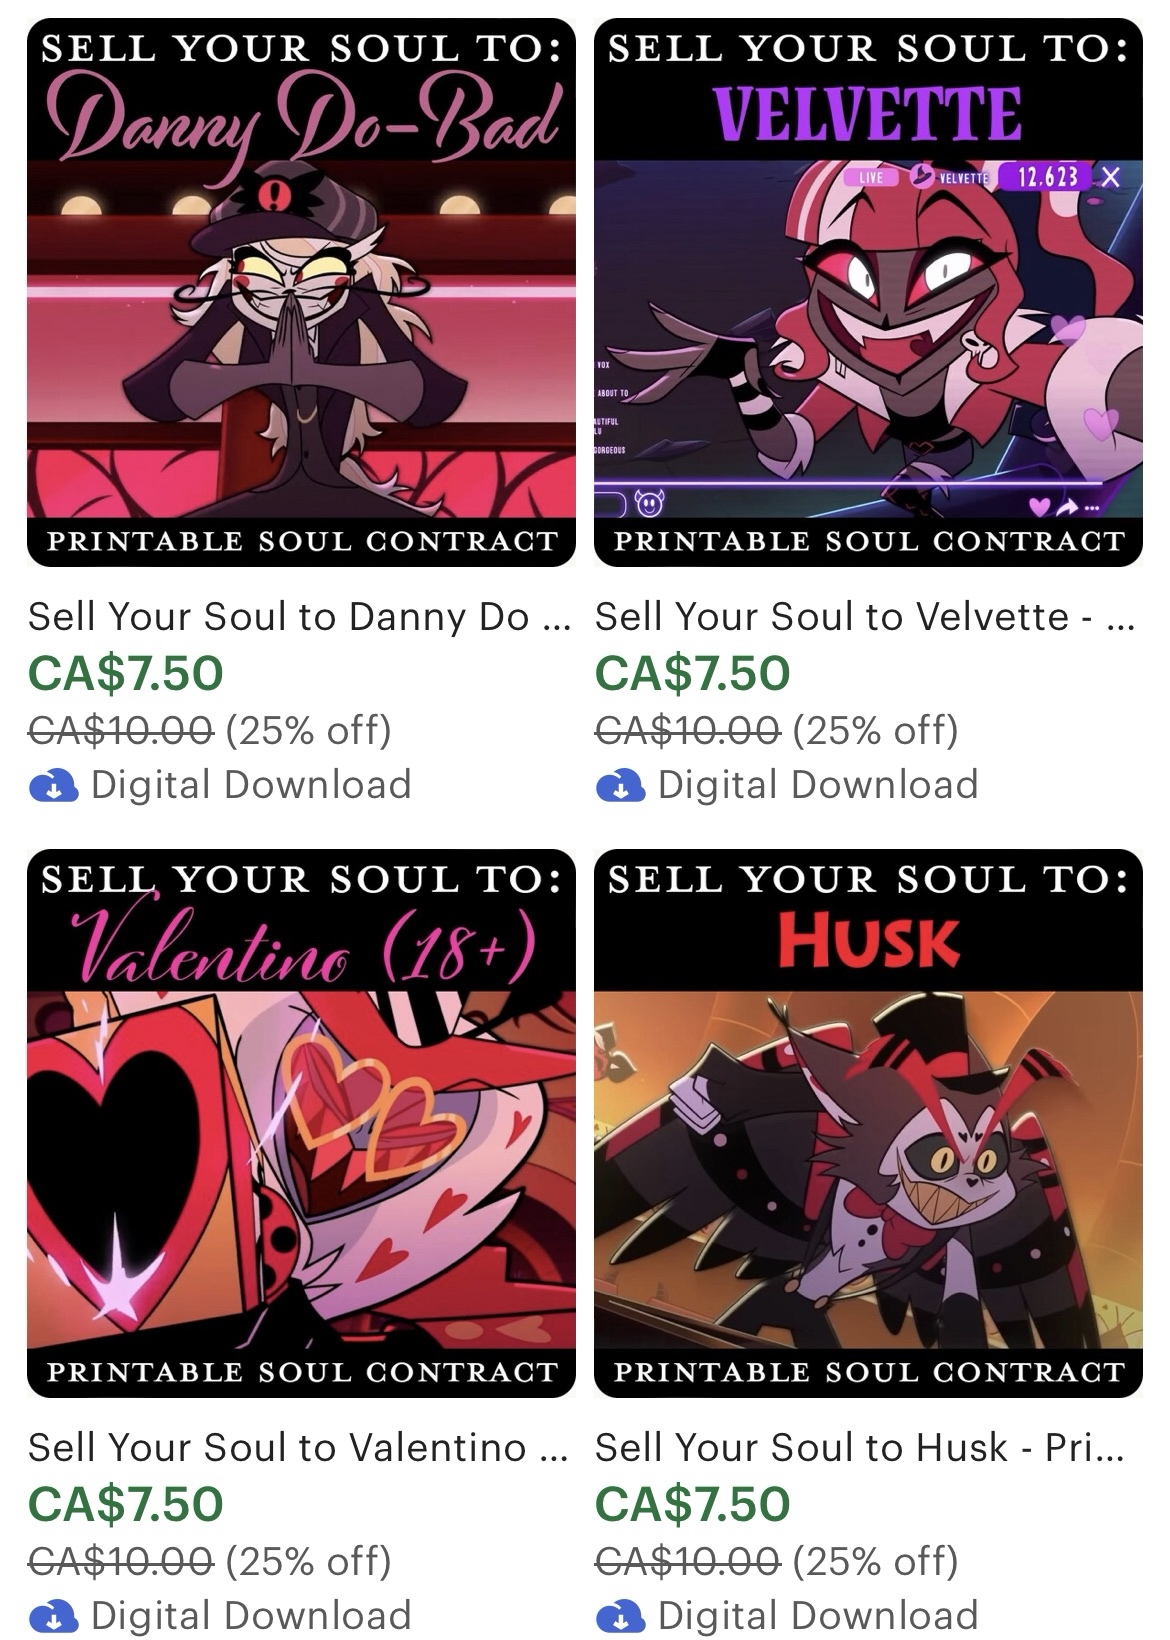Click the share arrow icon in Velvette image
This screenshot has height=1640, width=1170.
click(1066, 509)
